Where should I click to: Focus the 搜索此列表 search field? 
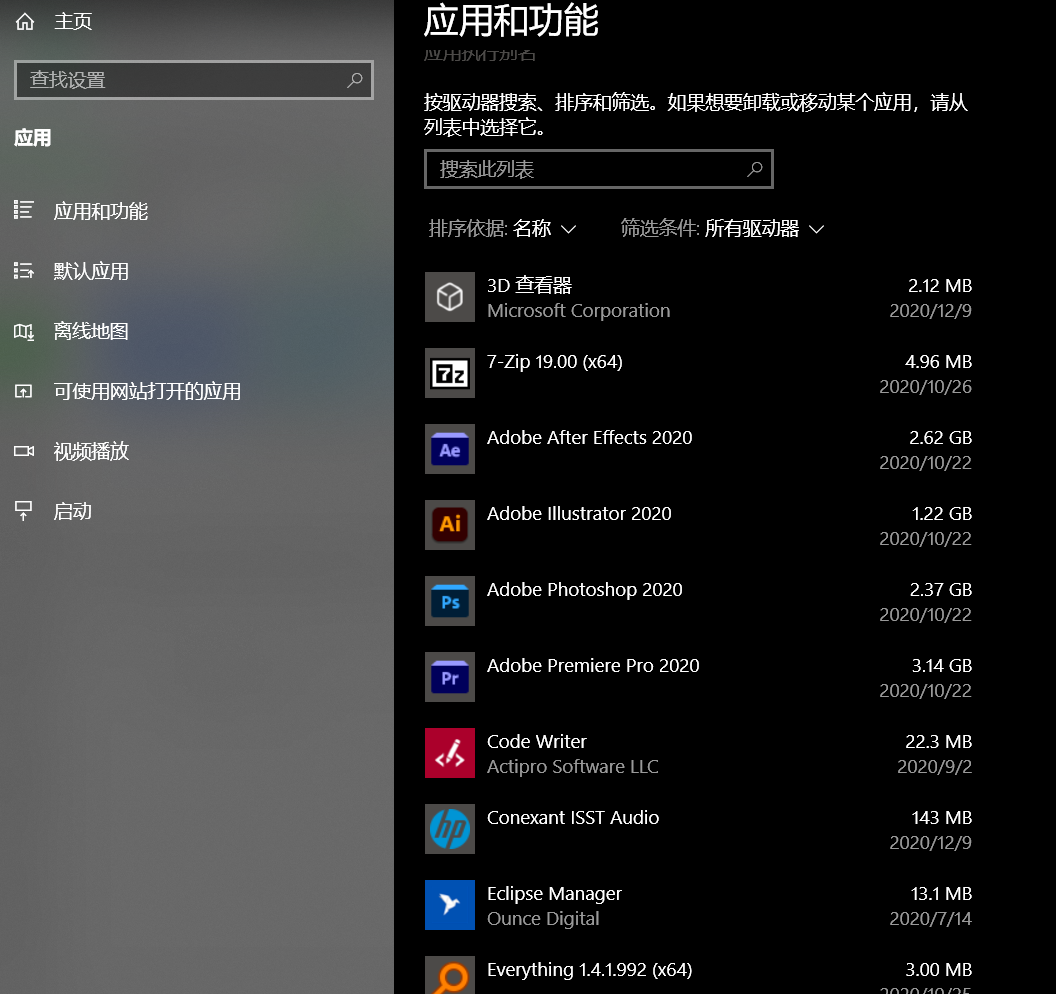coord(599,169)
